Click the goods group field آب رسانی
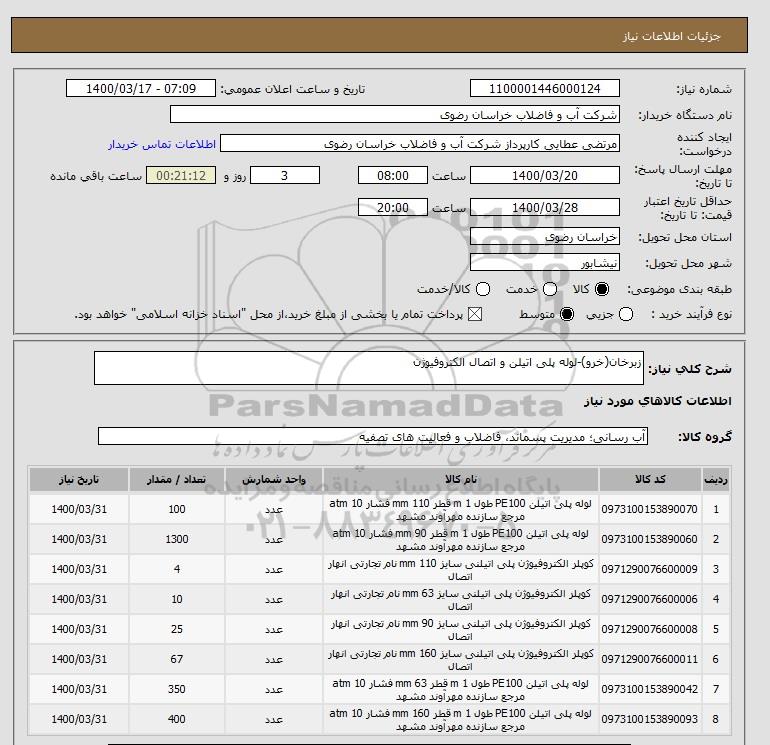 [x=373, y=436]
